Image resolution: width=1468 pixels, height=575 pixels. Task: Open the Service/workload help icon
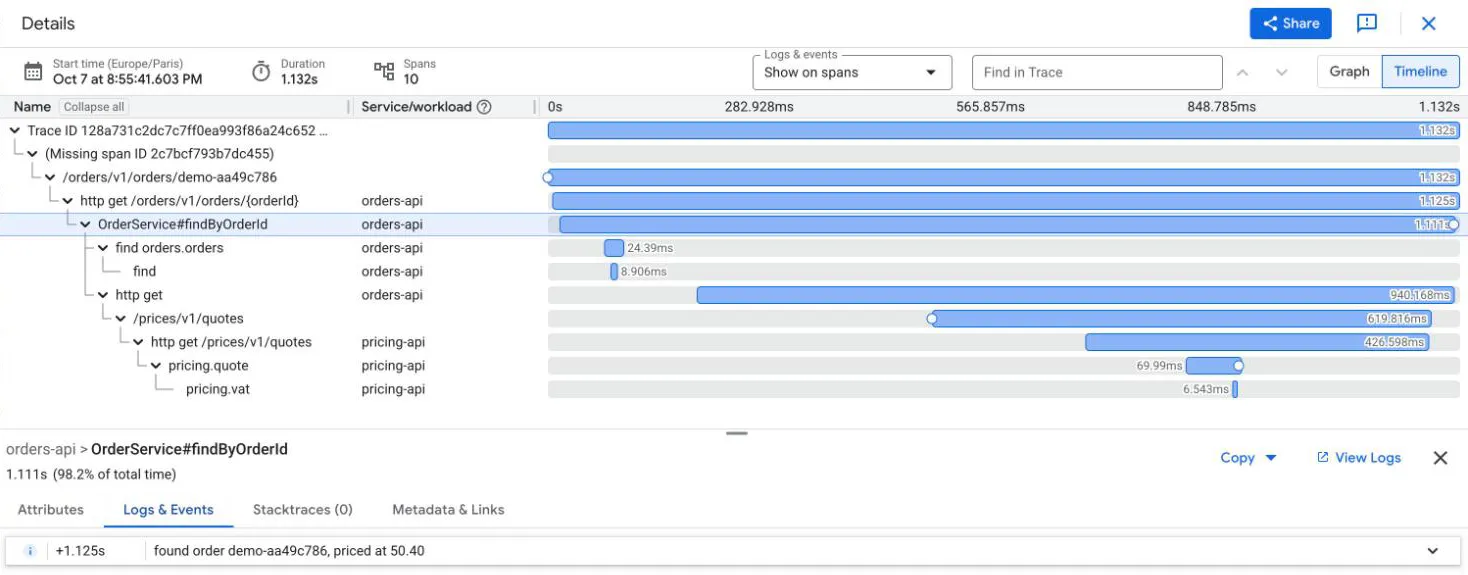point(484,107)
